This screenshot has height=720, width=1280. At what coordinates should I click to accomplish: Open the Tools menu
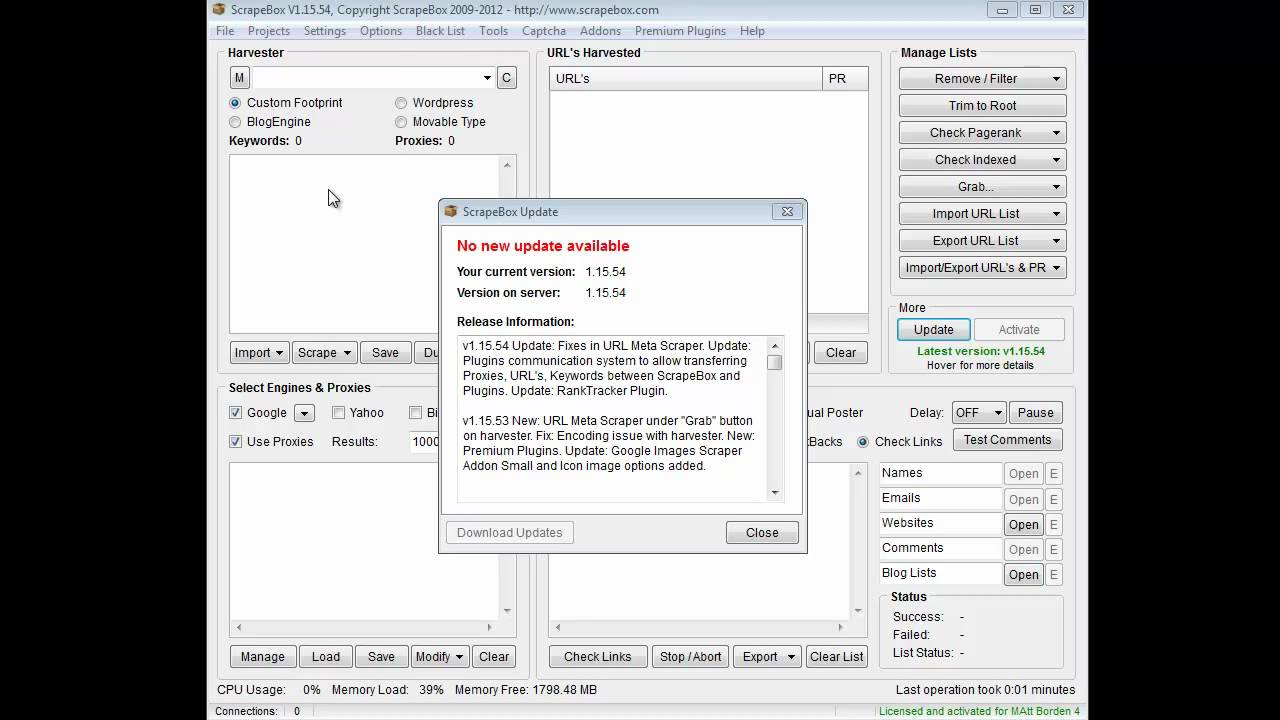pos(493,31)
